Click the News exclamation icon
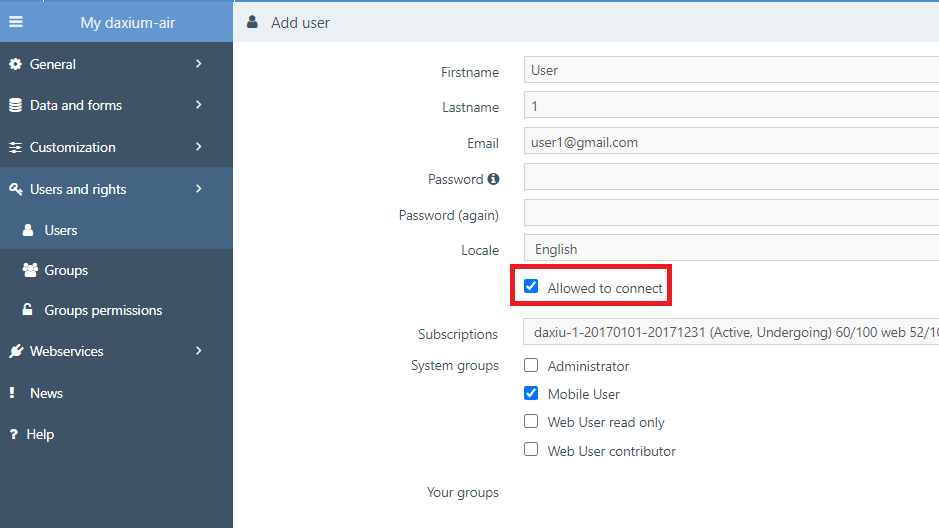This screenshot has width=939, height=528. click(x=12, y=393)
